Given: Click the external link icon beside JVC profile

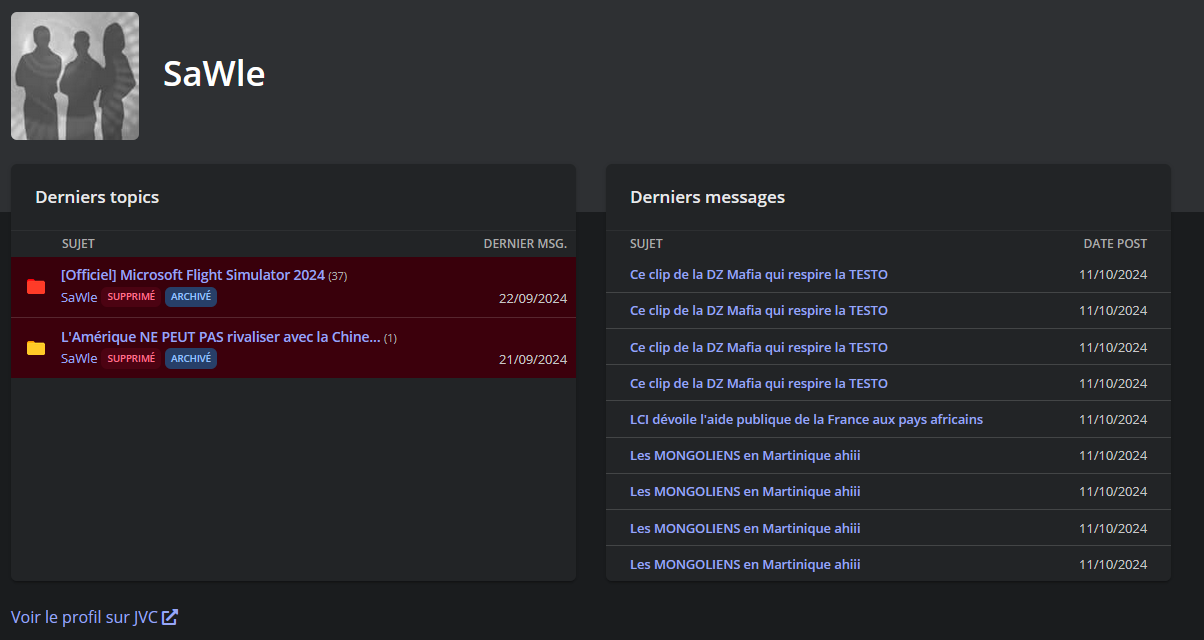Looking at the screenshot, I should (170, 617).
